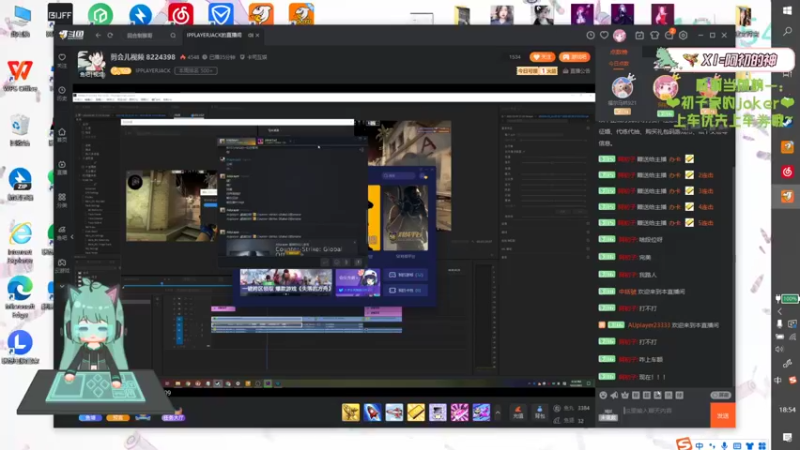Click the Windows taskbar search icon
The height and width of the screenshot is (450, 800).
[787, 32]
